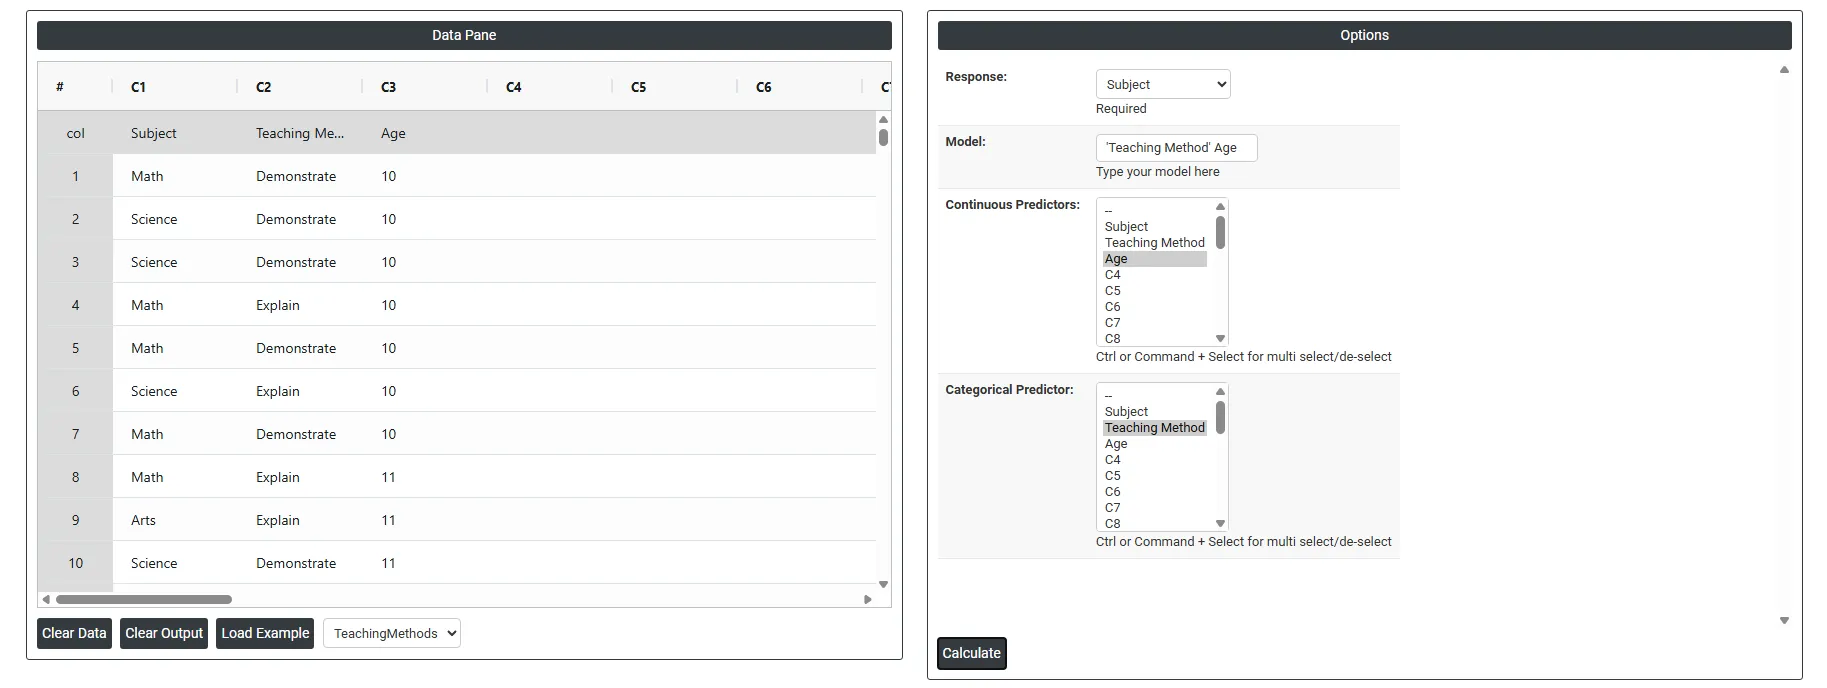Click Options panel scroll-up arrow
This screenshot has width=1827, height=688.
tap(1784, 70)
